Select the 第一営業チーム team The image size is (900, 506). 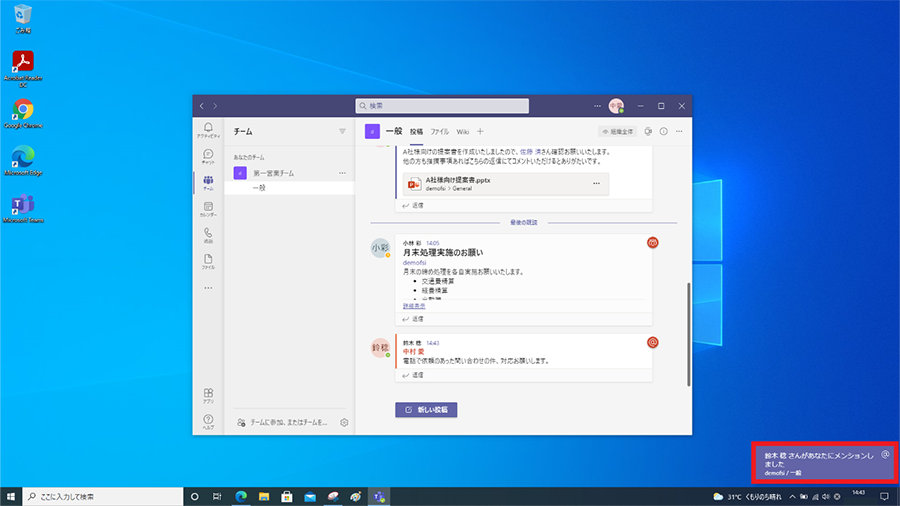coord(273,173)
